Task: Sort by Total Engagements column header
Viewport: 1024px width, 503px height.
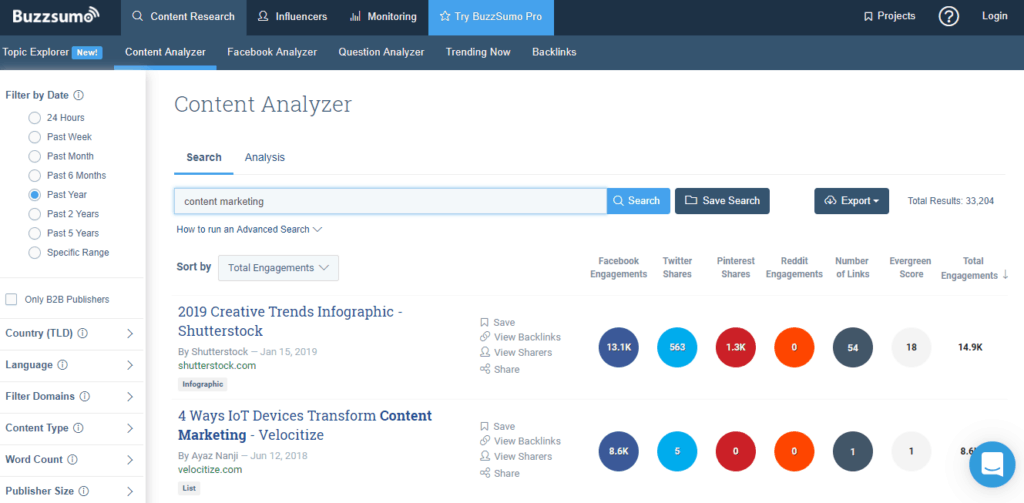Action: point(974,268)
